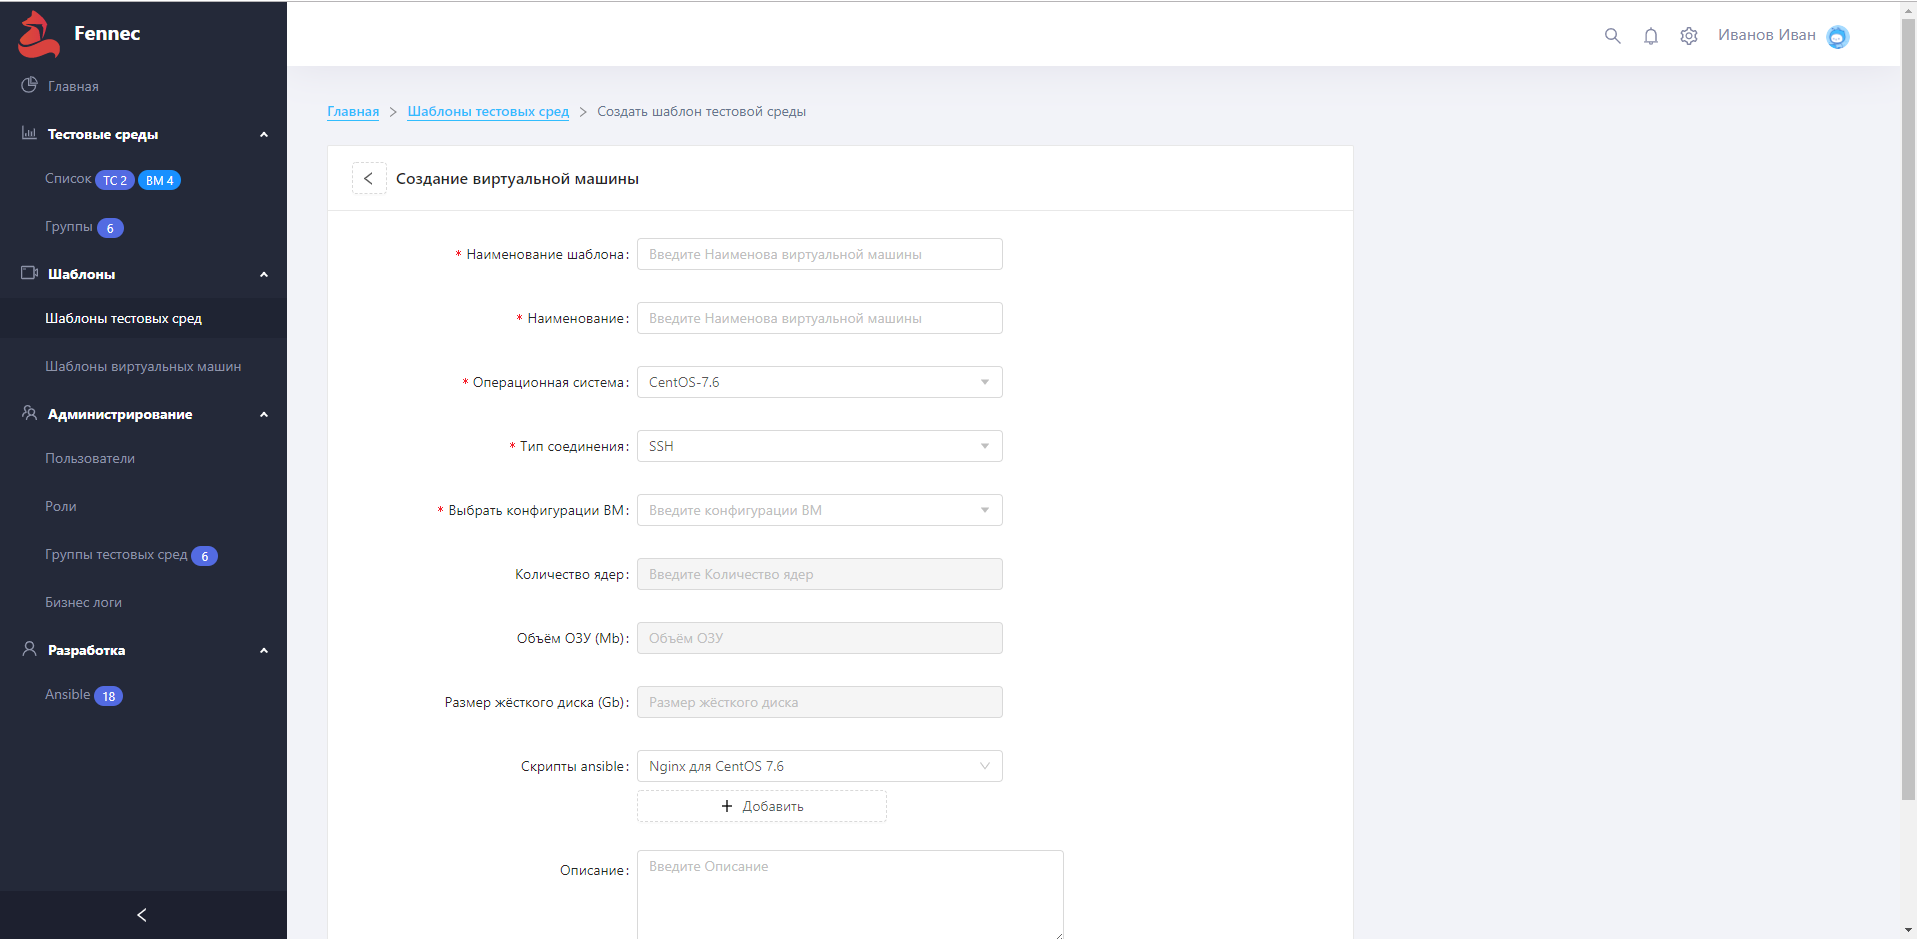
Task: Click the Главная breadcrumb link
Action: (x=353, y=111)
